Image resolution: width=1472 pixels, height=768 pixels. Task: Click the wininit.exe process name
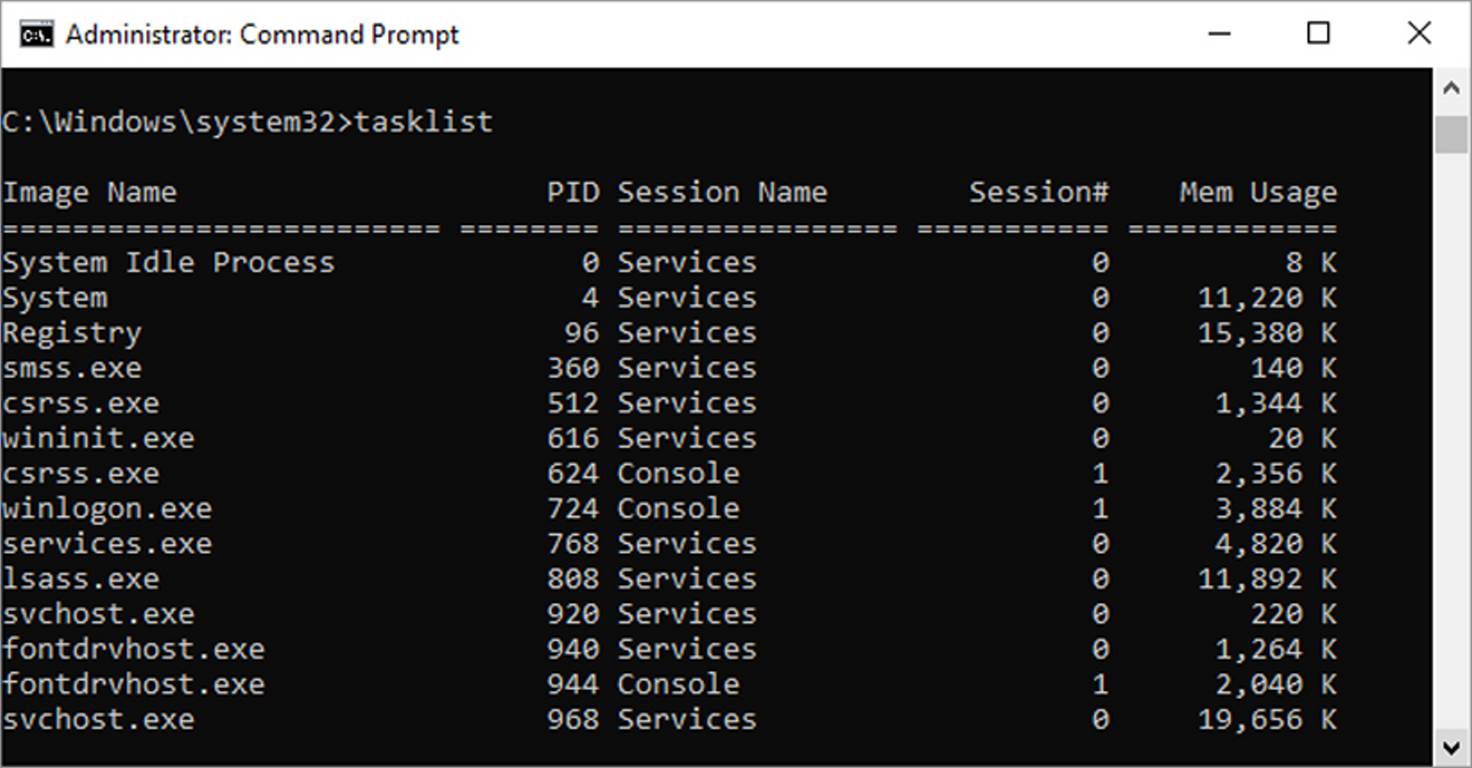click(98, 438)
